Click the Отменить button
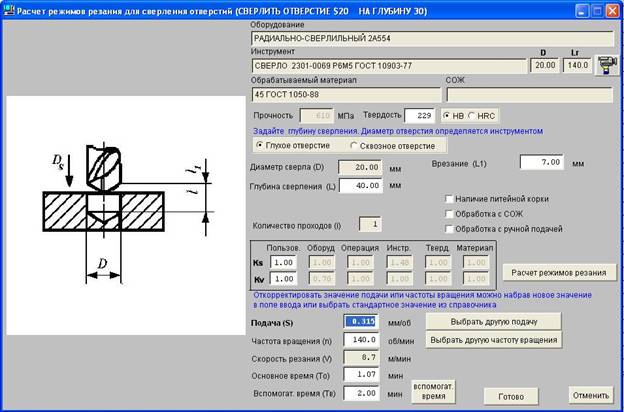 point(590,394)
